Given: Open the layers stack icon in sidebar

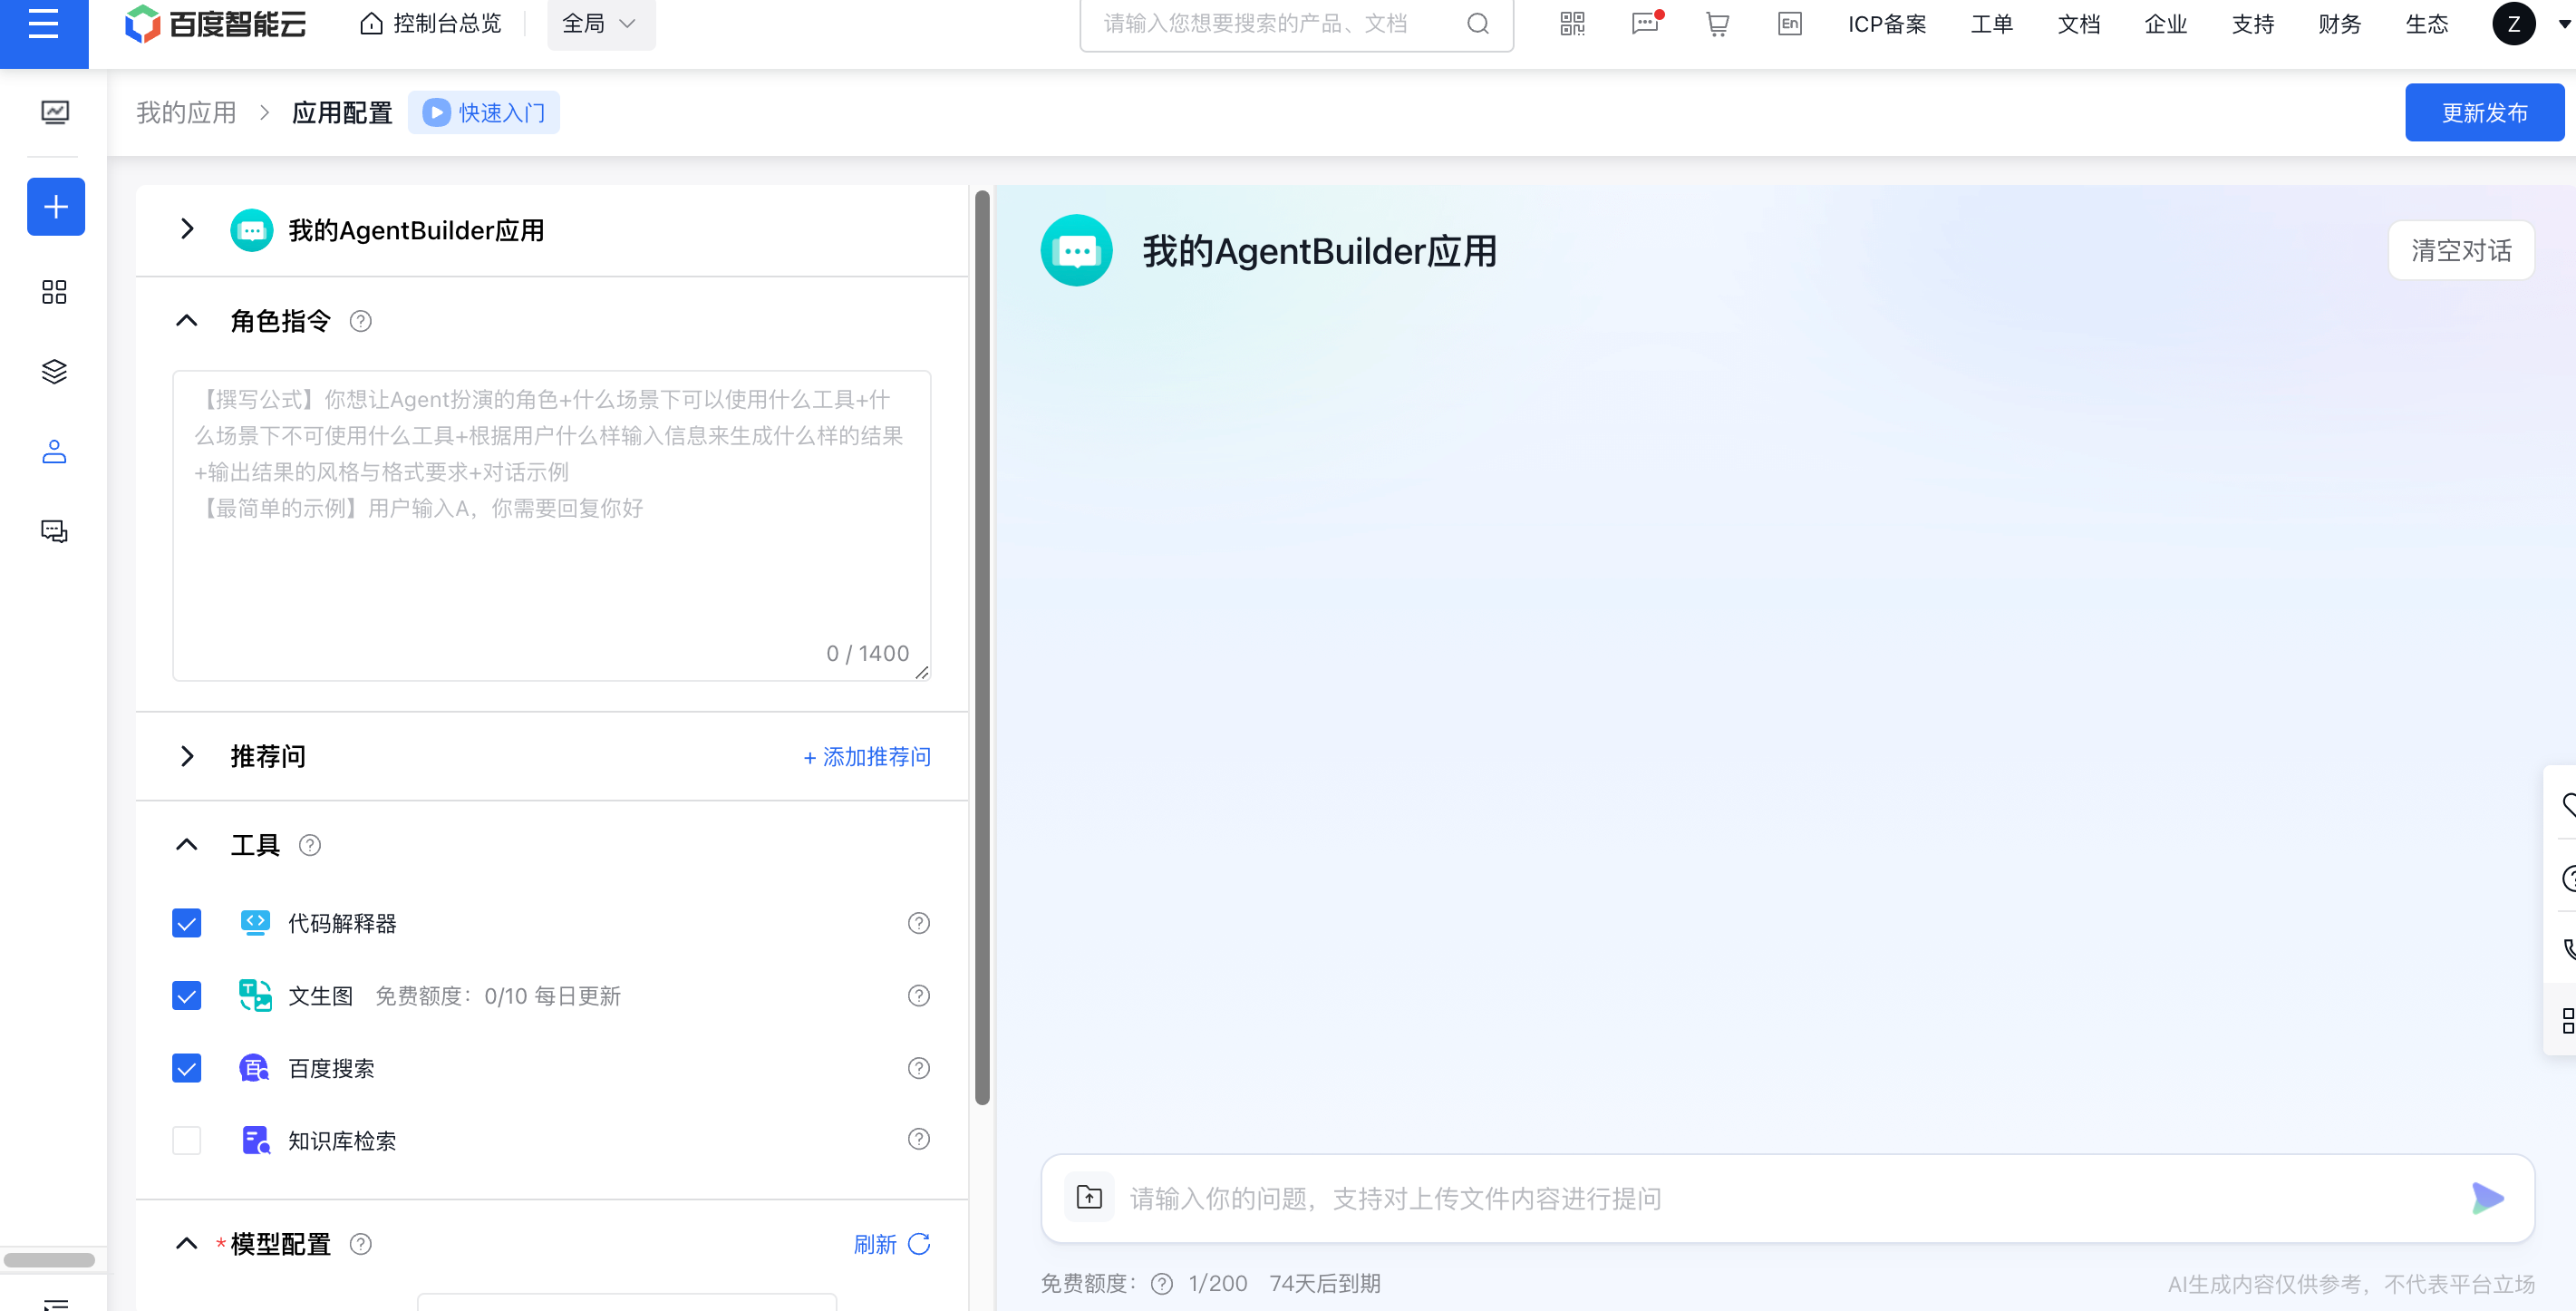Looking at the screenshot, I should click(55, 372).
